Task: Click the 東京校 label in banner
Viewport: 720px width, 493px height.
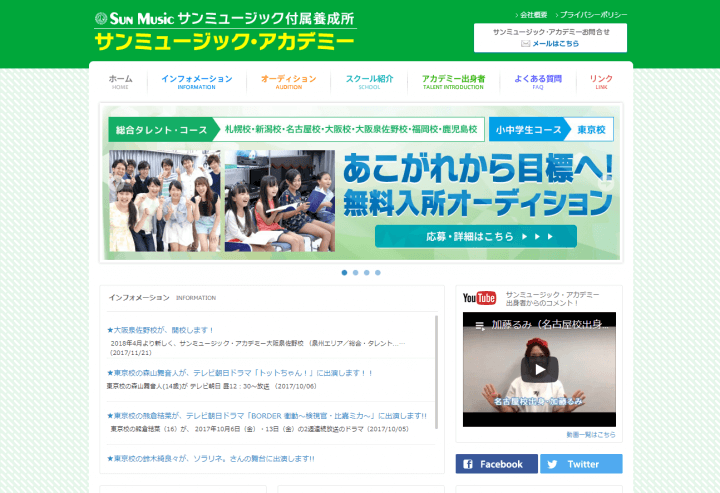Action: [x=591, y=130]
